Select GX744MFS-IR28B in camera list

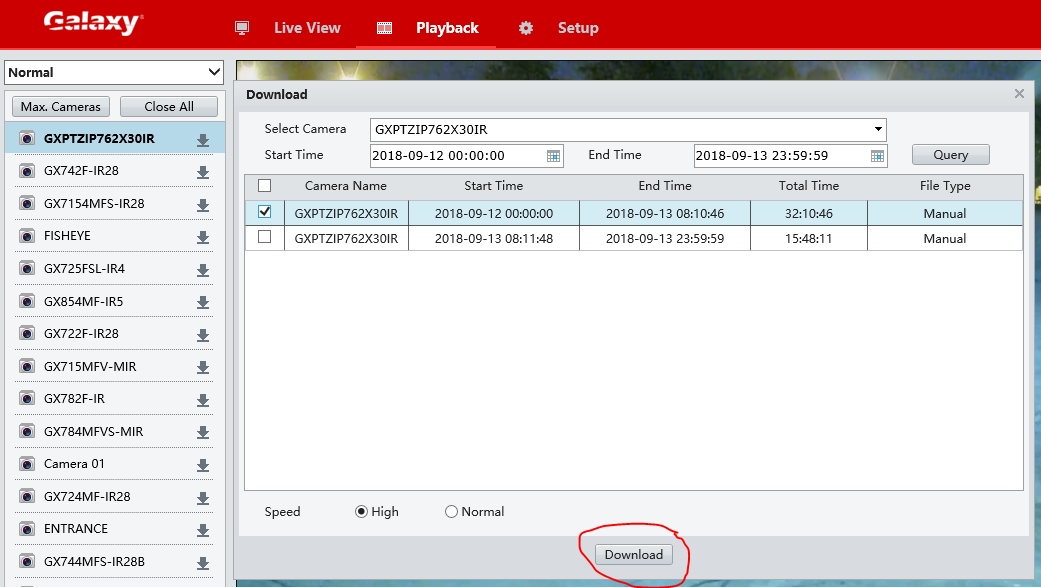point(94,561)
